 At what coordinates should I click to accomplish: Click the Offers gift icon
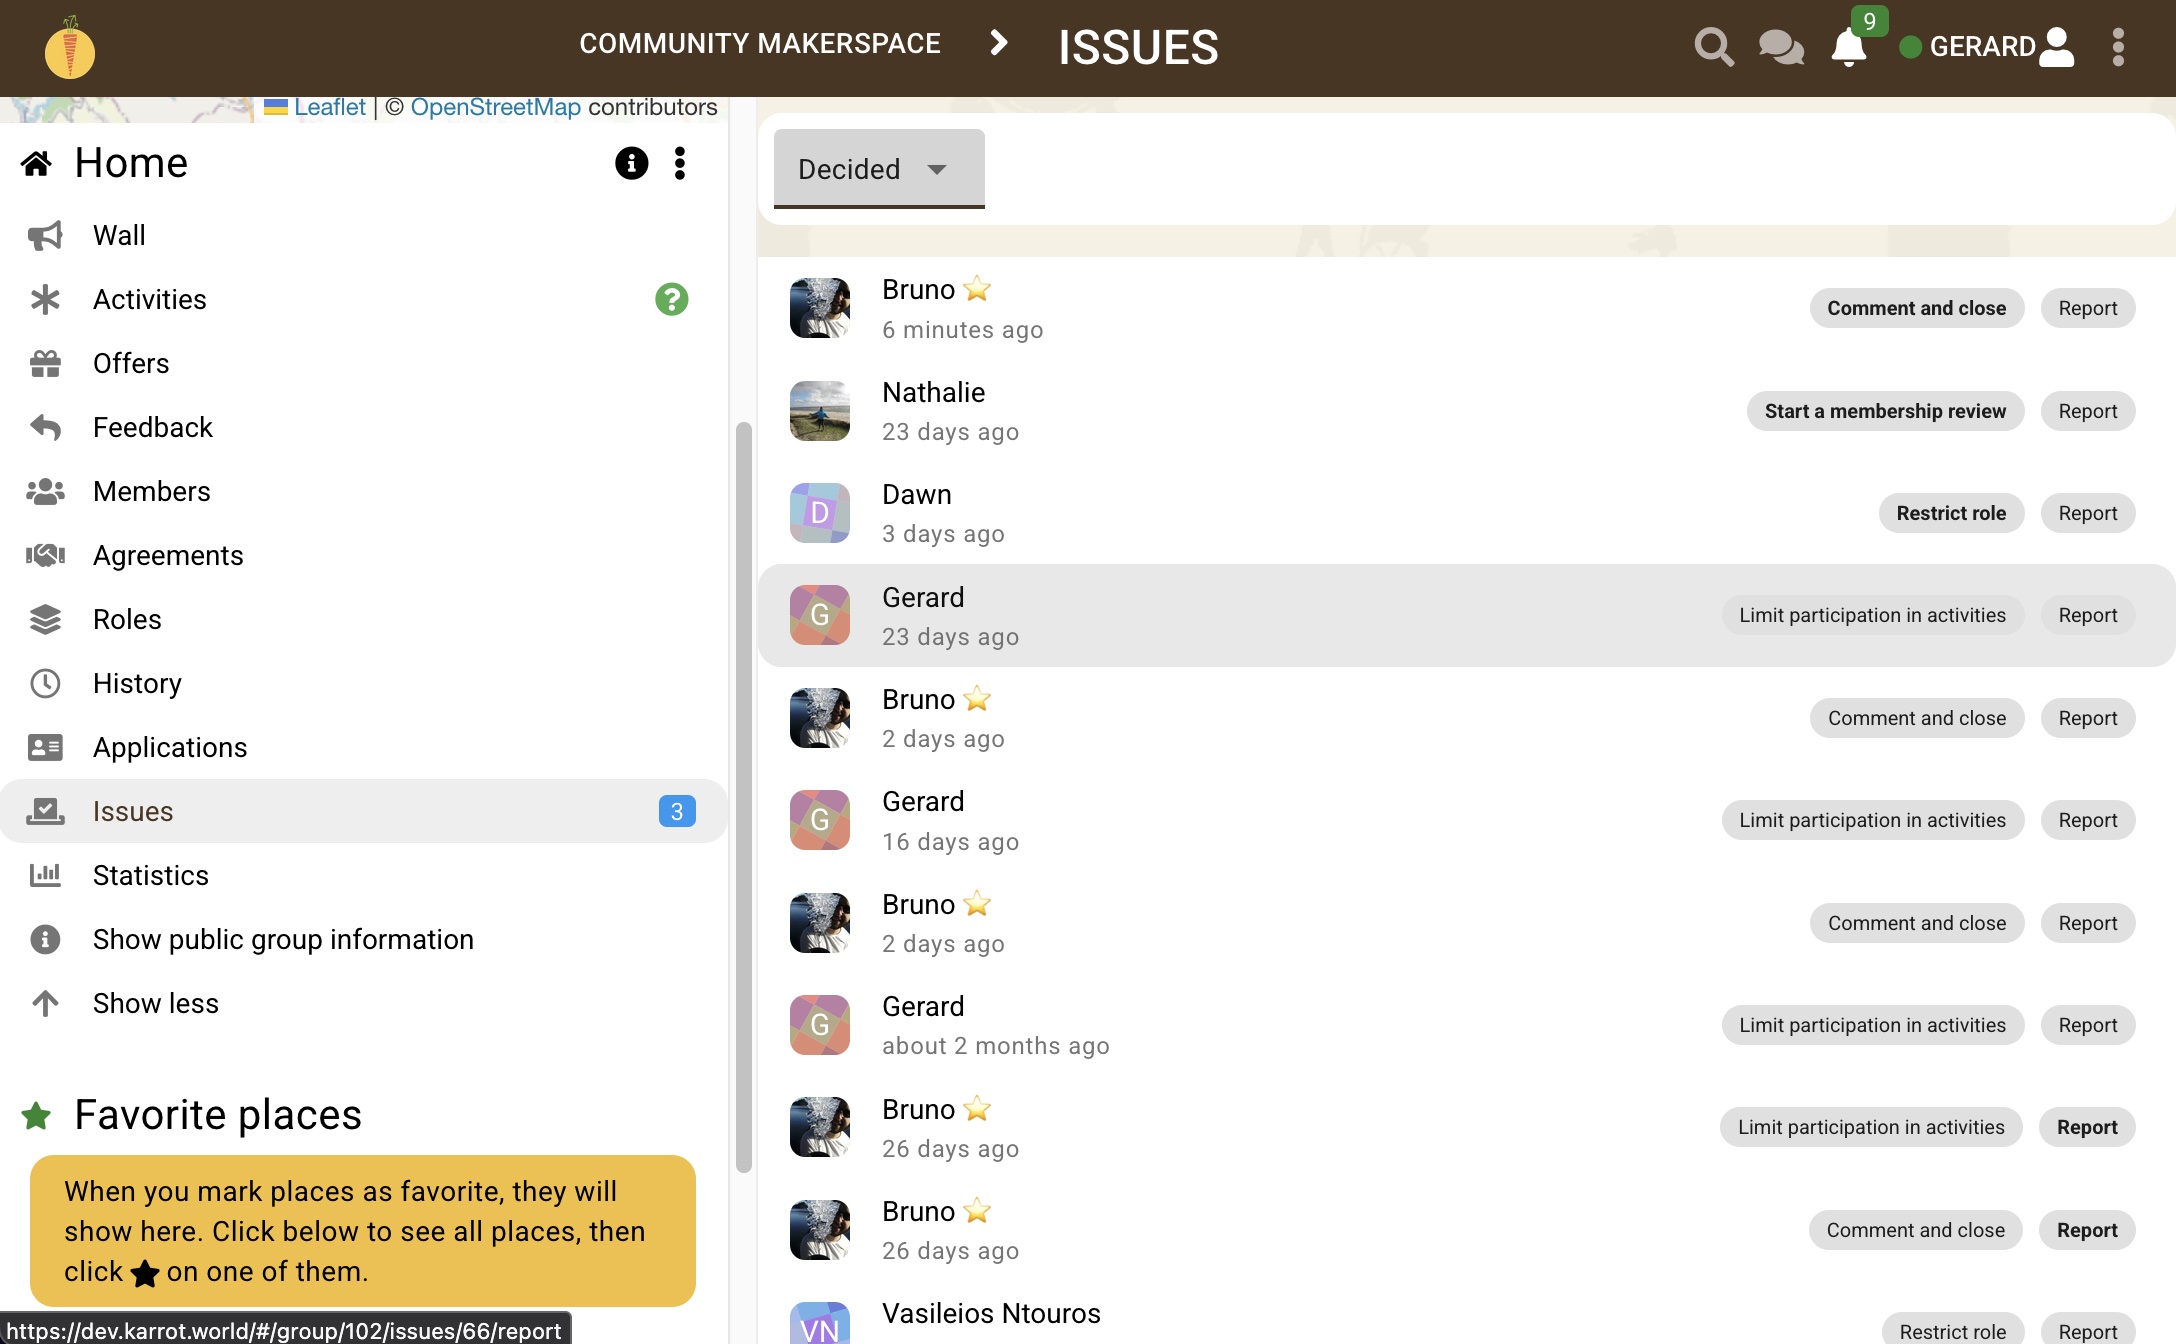[x=45, y=363]
